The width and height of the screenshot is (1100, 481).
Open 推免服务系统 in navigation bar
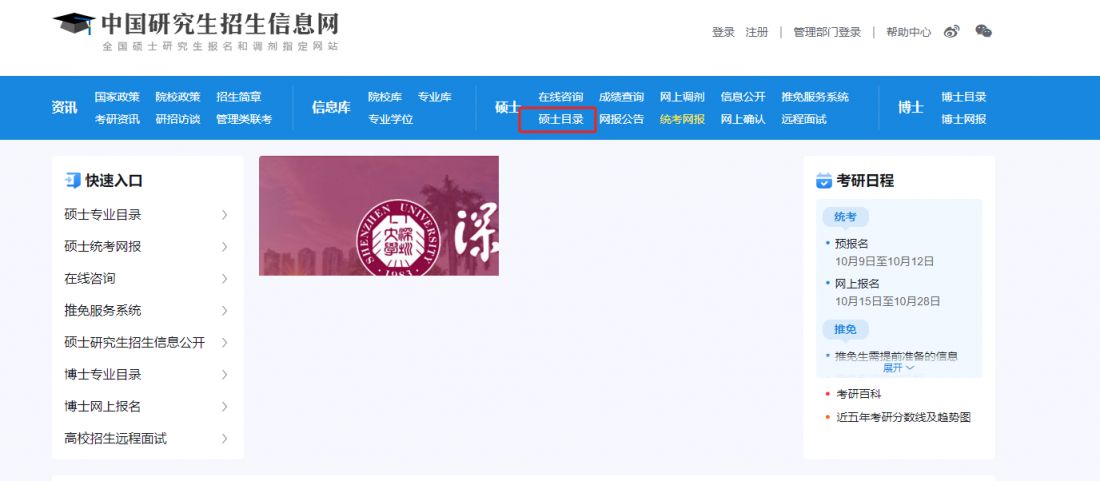click(x=815, y=97)
